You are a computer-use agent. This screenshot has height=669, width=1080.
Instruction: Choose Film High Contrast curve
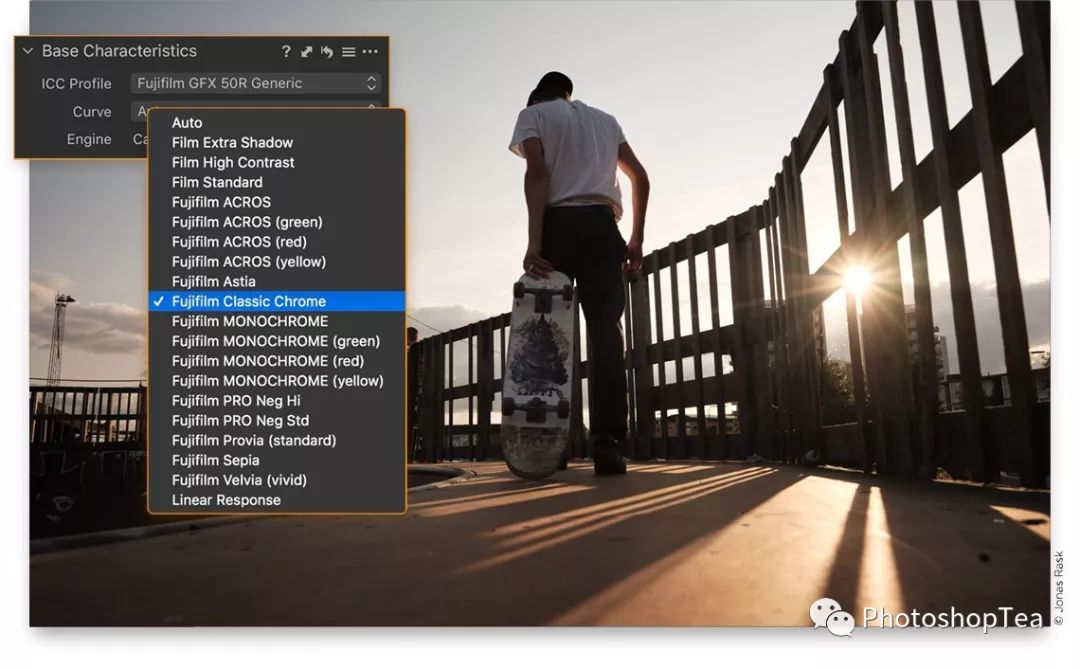(277, 163)
